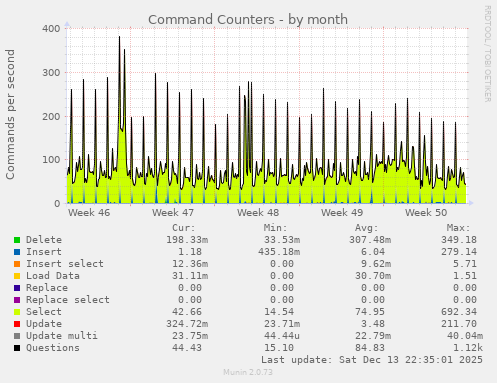The image size is (497, 383).
Task: Click the gray Update multi legend swatch
Action: [17, 336]
